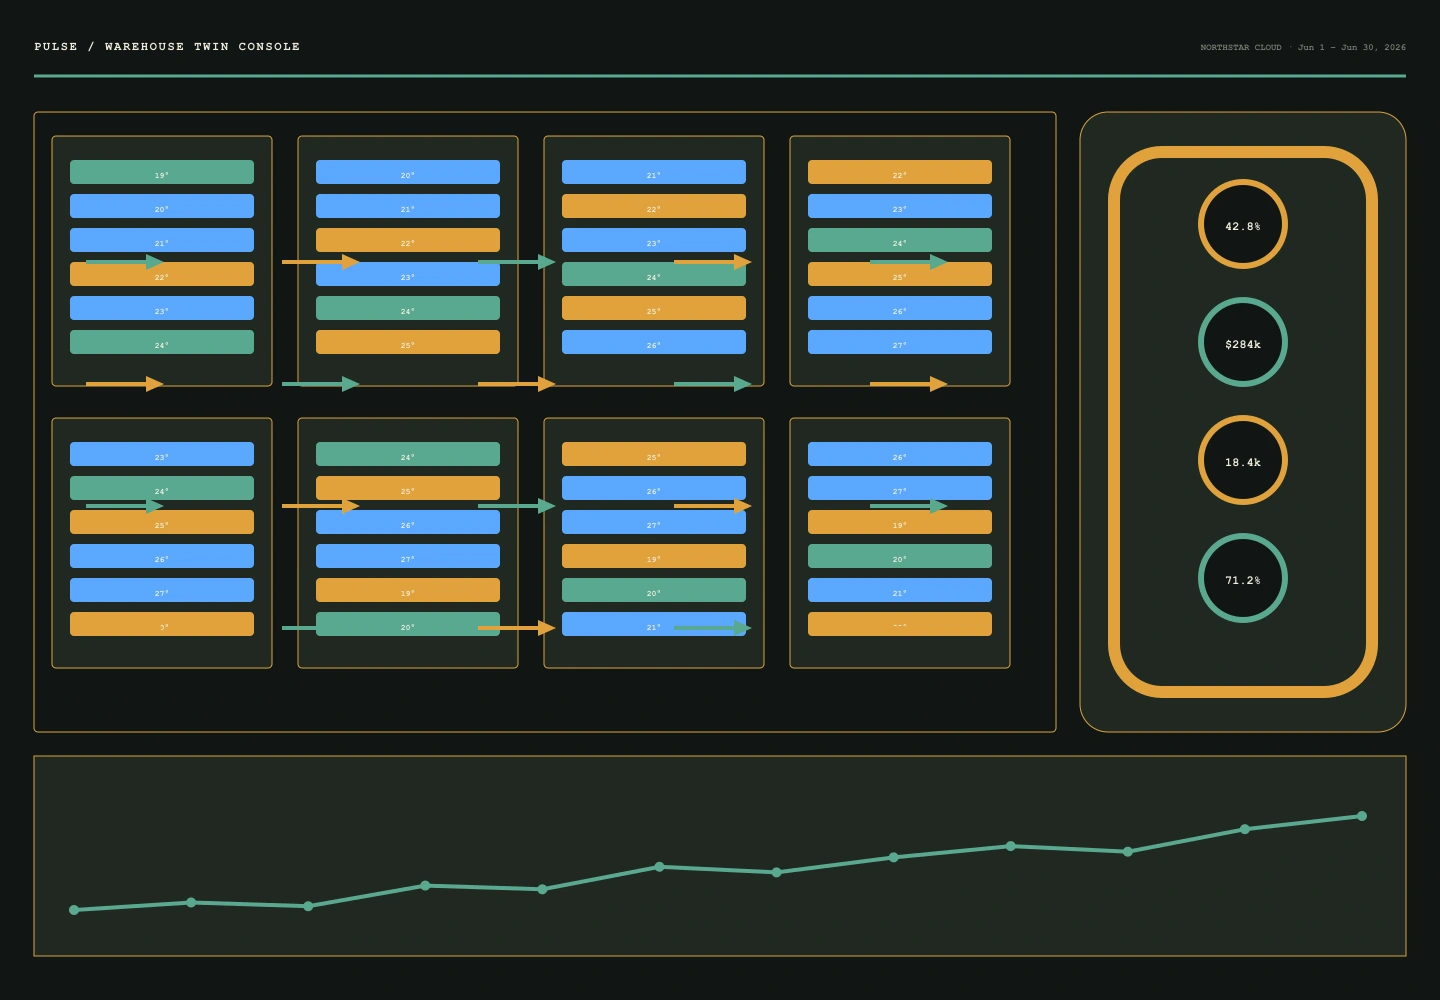The image size is (1440, 1000).
Task: Click the "NORTHSTAR CLOUD" label
Action: click(x=1241, y=47)
